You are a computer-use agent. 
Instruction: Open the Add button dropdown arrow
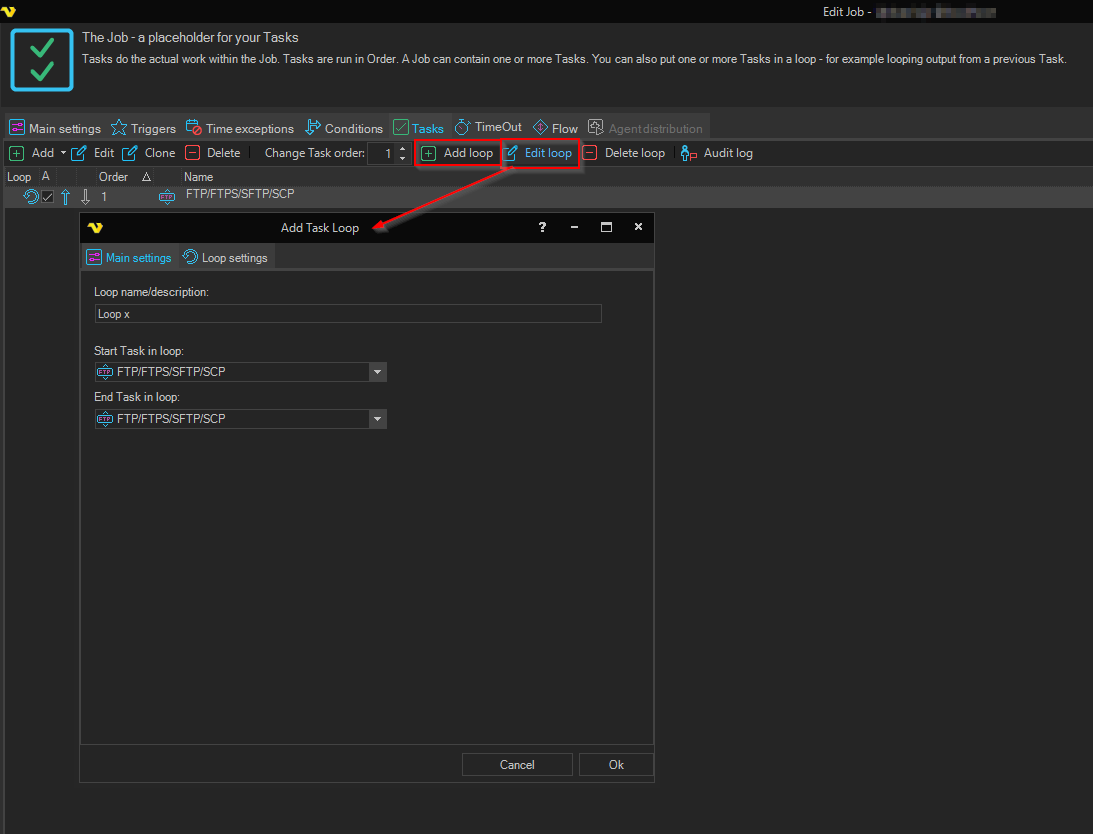coord(63,153)
